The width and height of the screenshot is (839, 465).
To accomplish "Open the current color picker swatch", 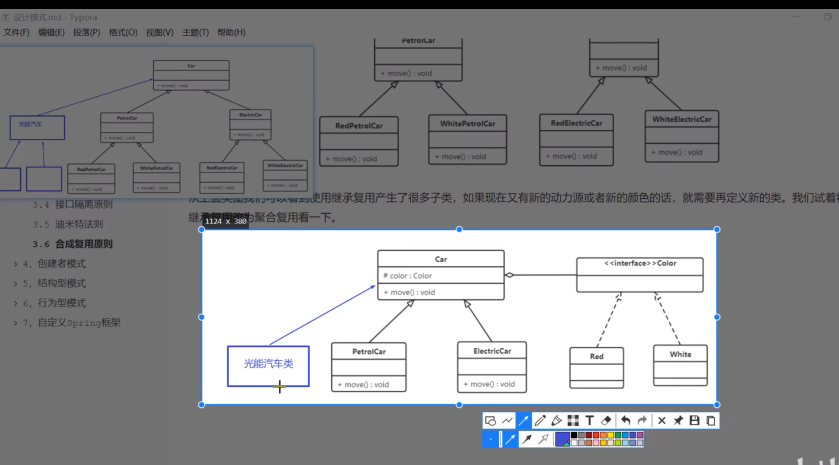I will pyautogui.click(x=562, y=439).
